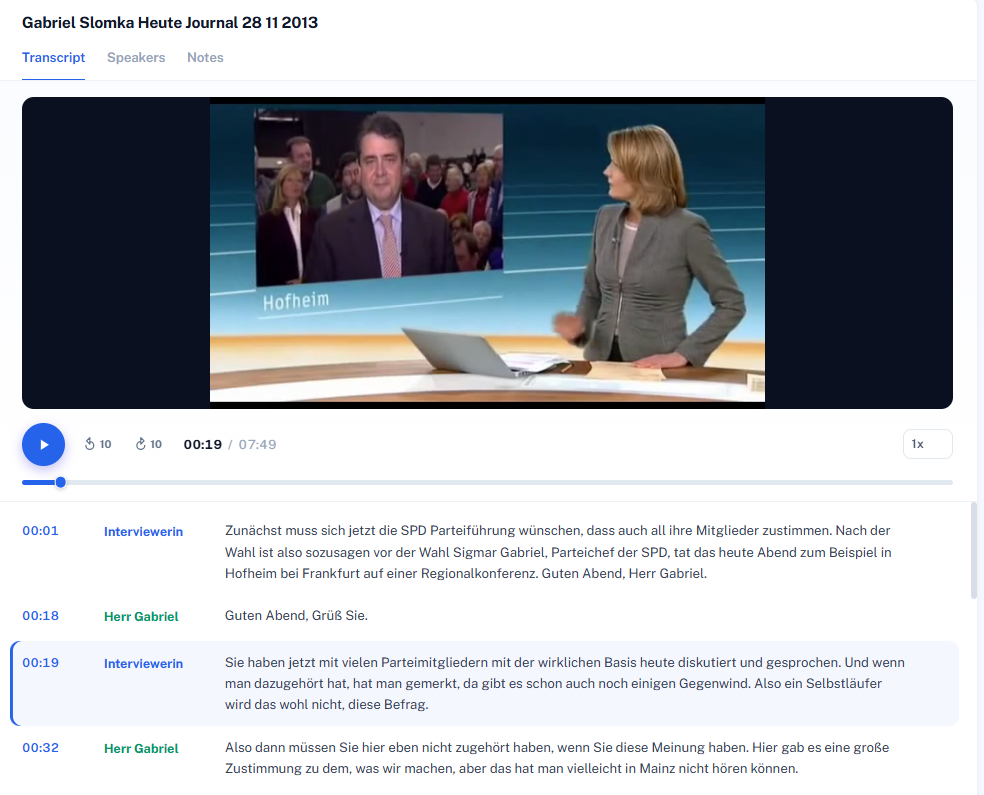Viewport: 984px width, 795px height.
Task: Click the video player frame
Action: [487, 253]
